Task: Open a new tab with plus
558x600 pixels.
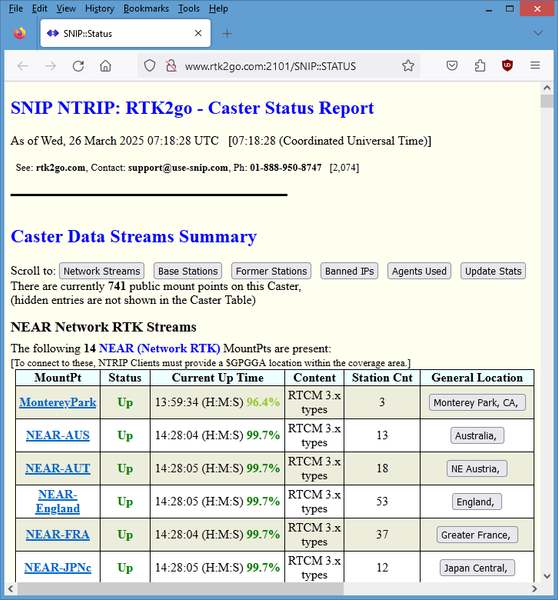Action: coord(227,34)
